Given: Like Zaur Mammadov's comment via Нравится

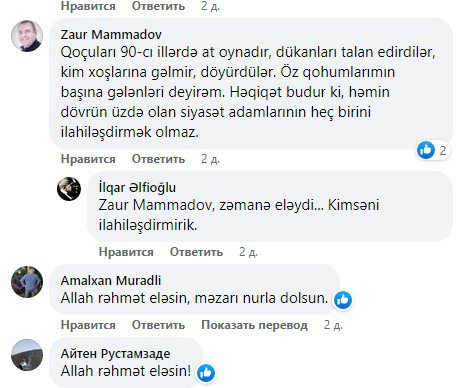Looking at the screenshot, I should (x=88, y=159).
